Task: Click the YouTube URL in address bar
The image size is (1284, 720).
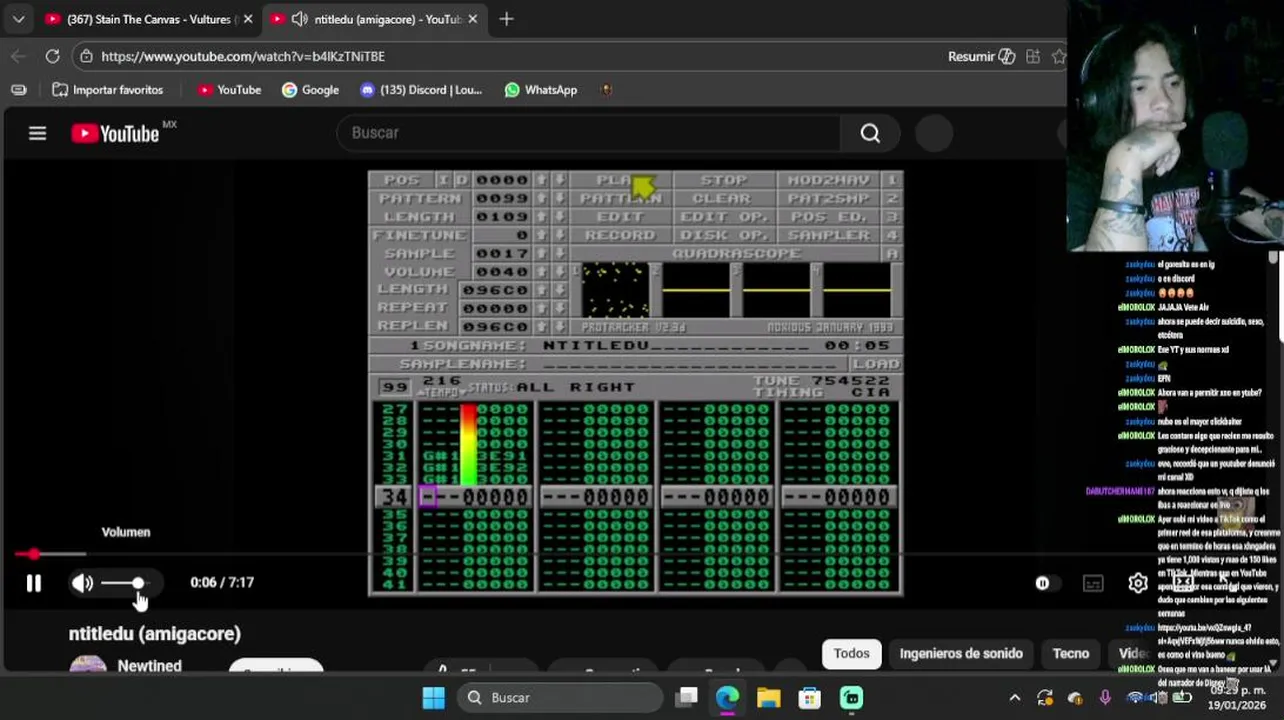Action: 243,56
